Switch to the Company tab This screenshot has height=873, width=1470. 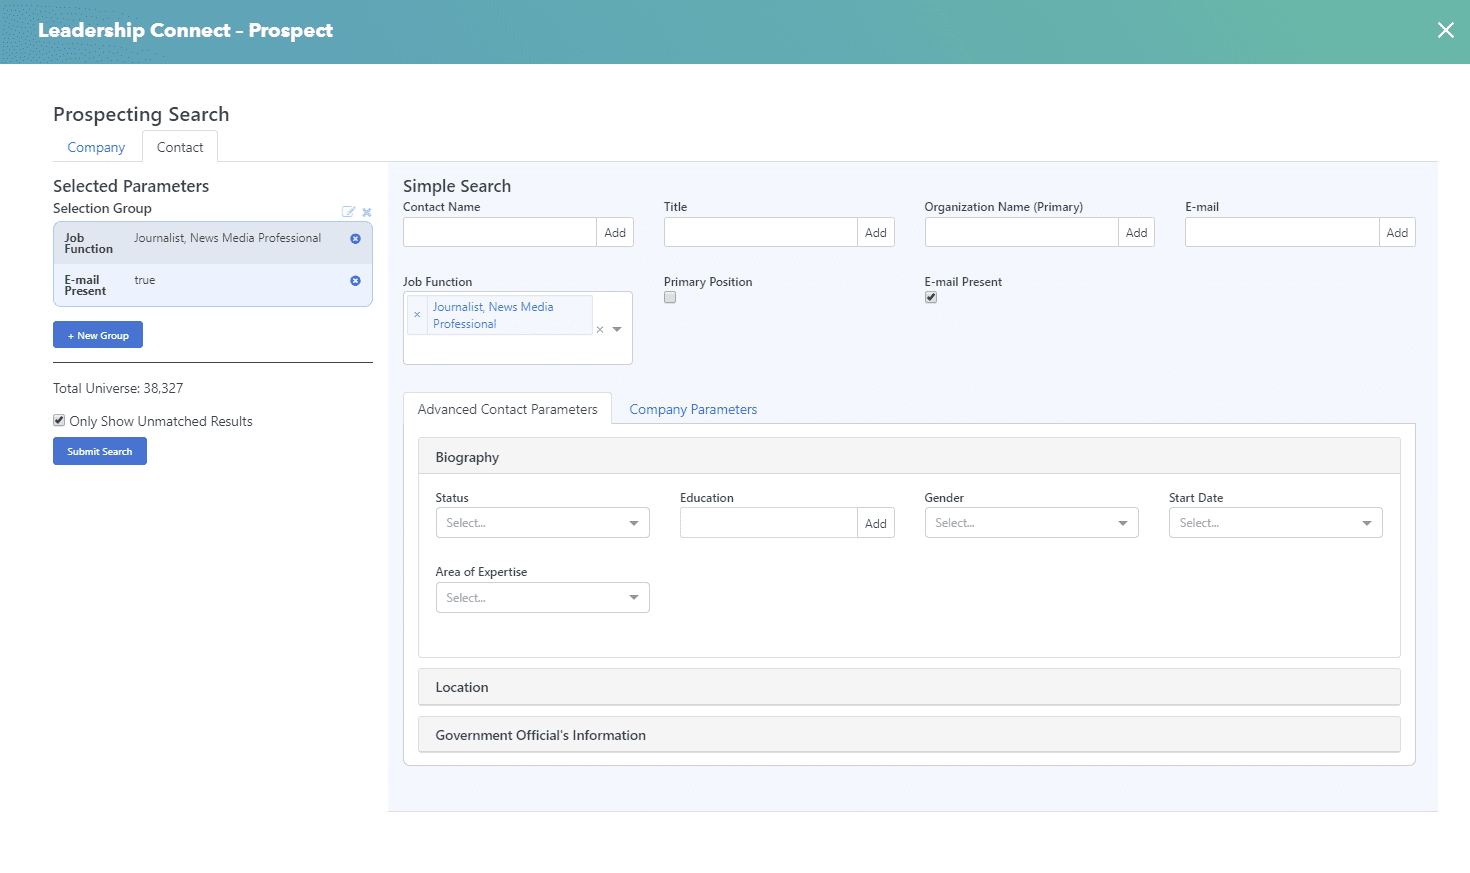tap(96, 147)
